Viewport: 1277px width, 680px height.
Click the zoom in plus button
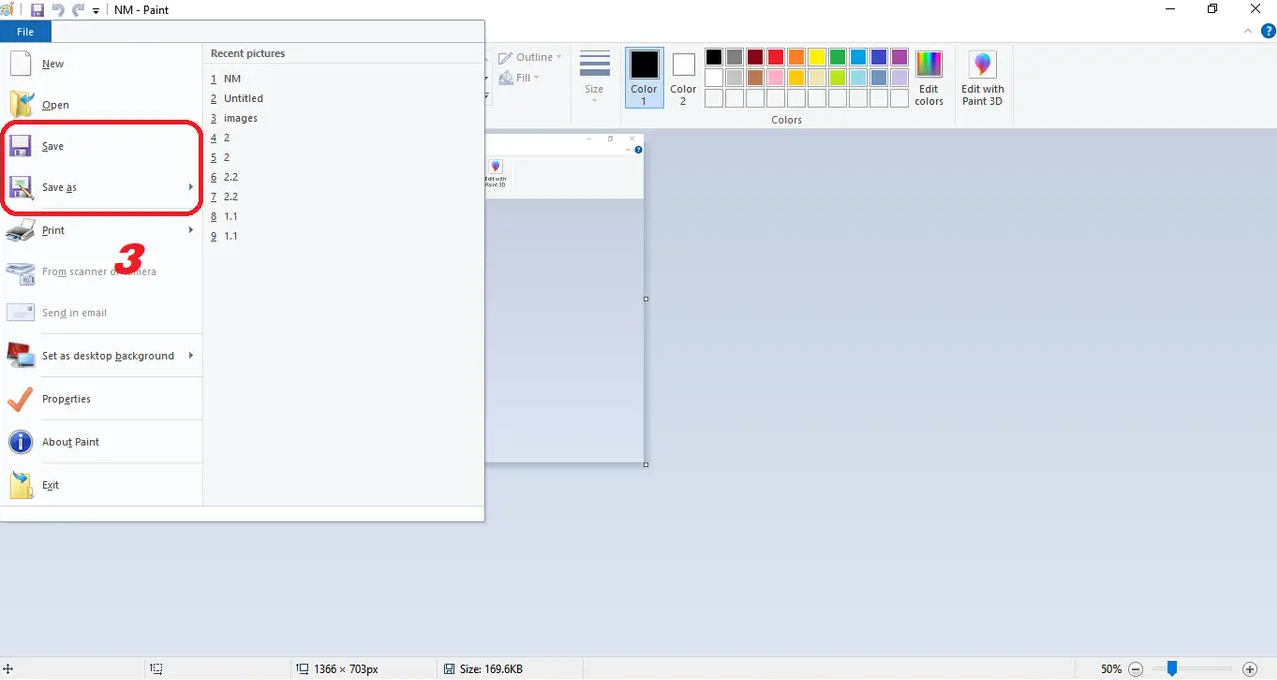pyautogui.click(x=1249, y=669)
